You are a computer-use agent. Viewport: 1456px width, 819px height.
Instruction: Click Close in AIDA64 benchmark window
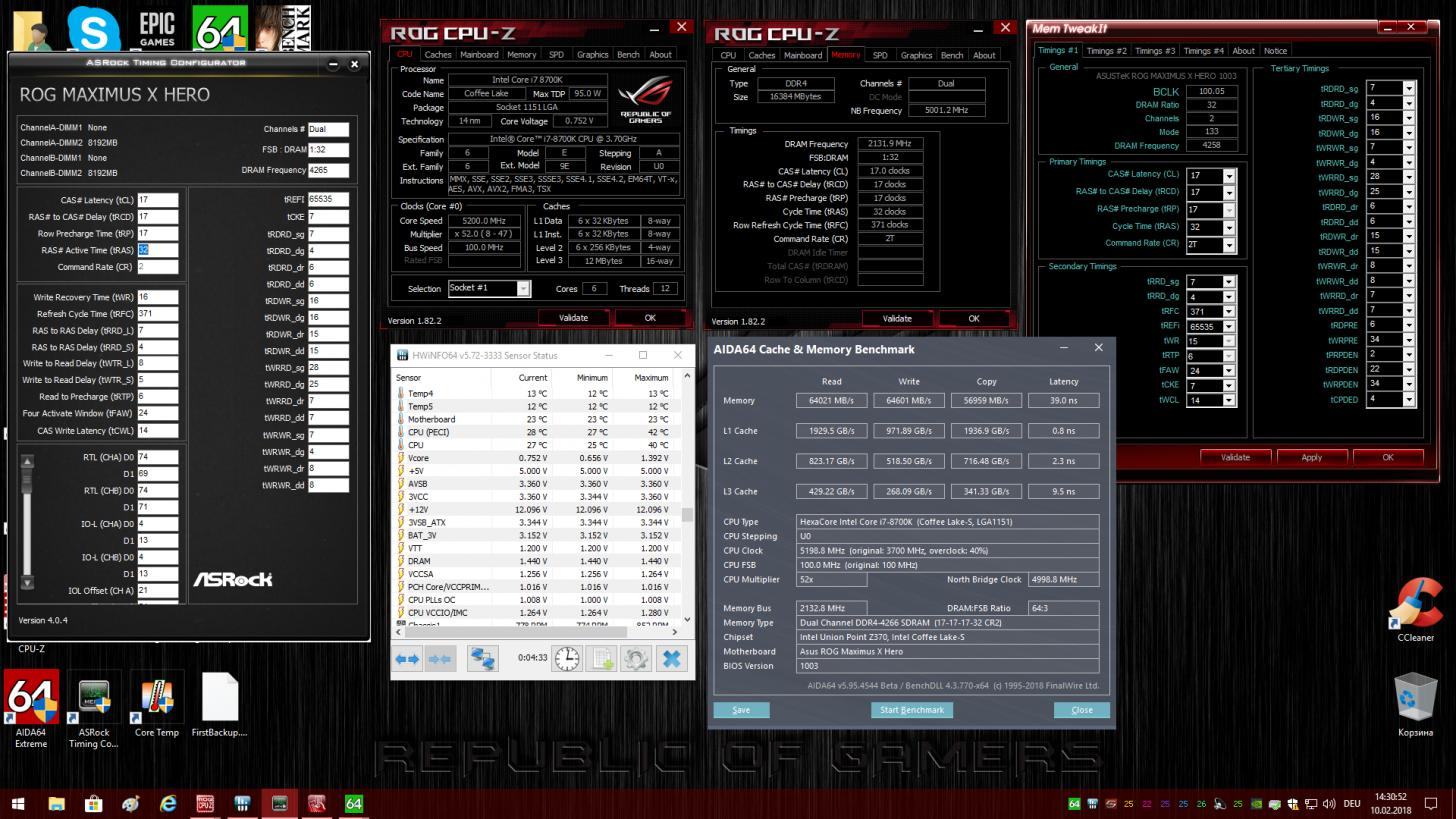coord(1081,710)
